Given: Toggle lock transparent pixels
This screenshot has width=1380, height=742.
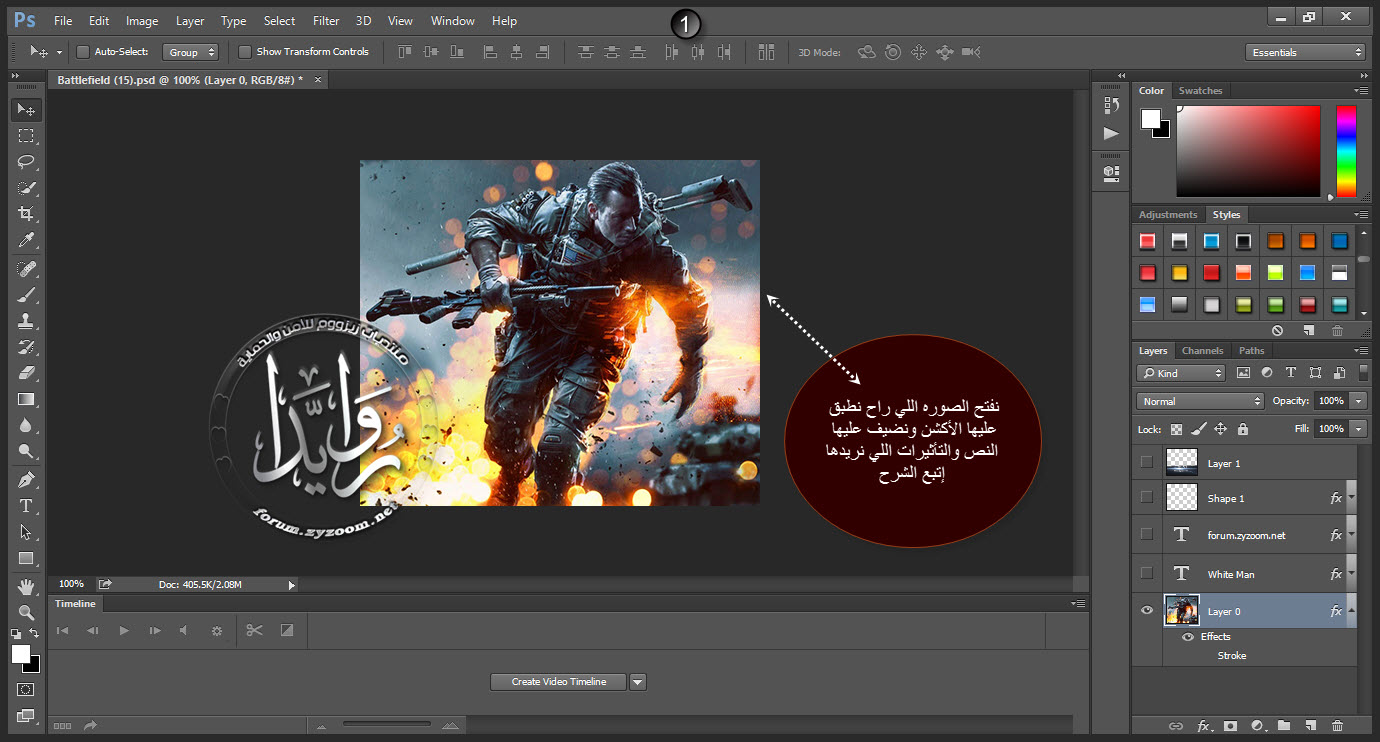Looking at the screenshot, I should (x=1176, y=428).
